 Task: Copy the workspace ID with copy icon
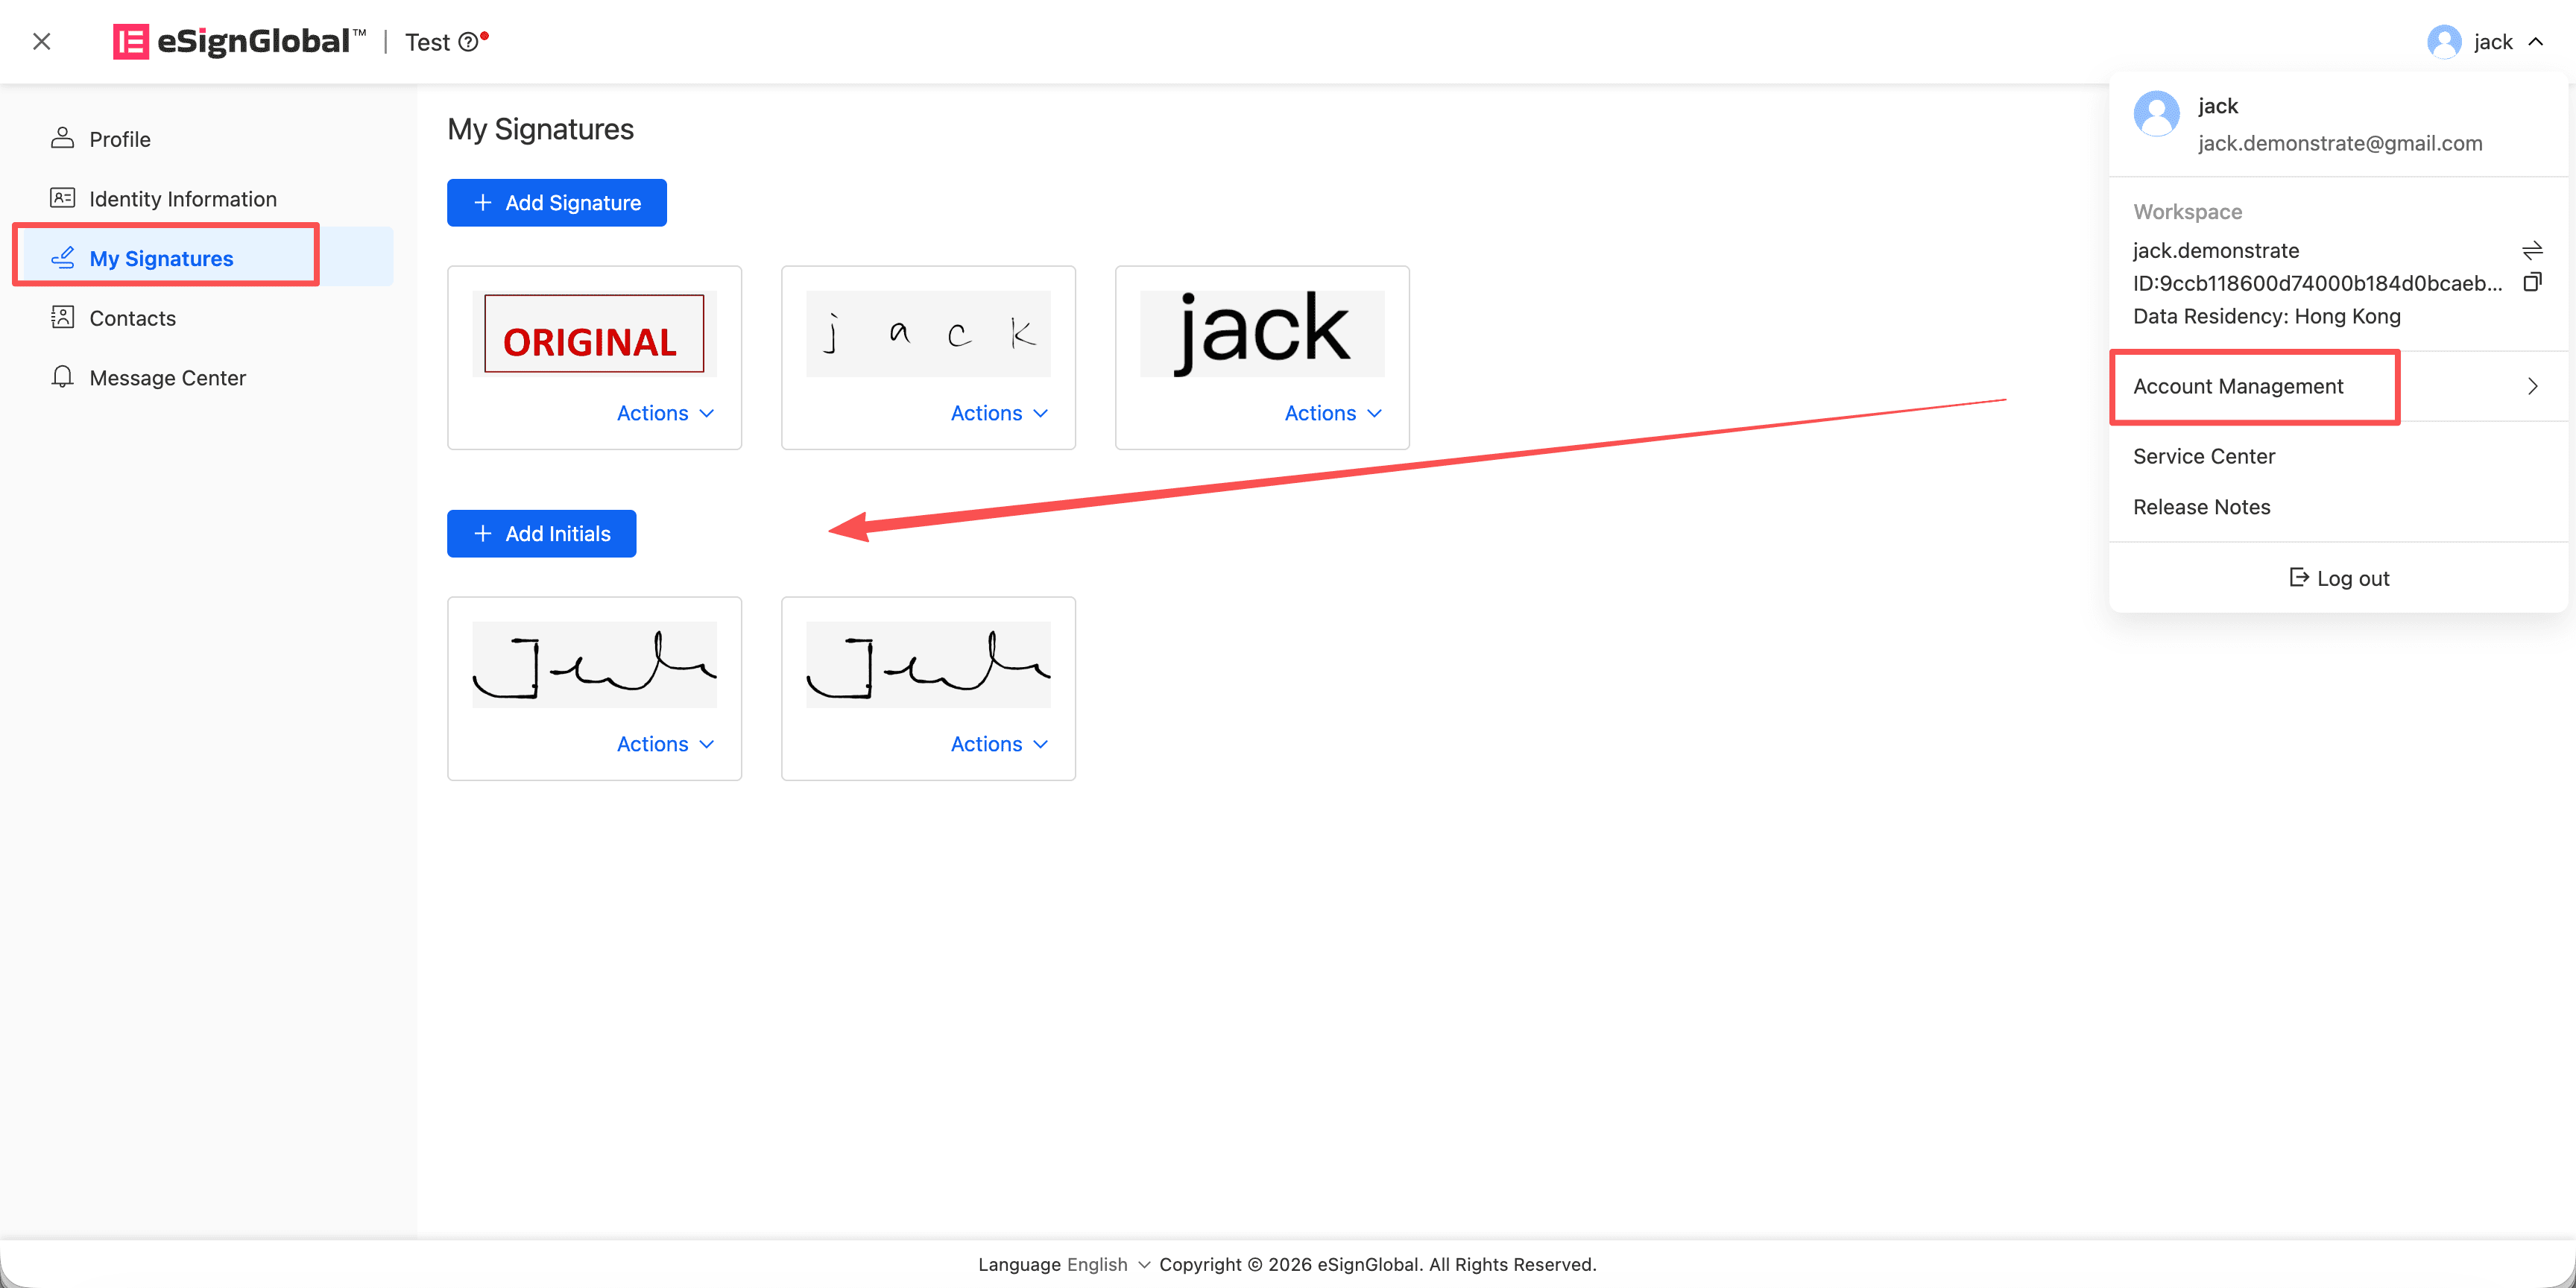[2532, 282]
